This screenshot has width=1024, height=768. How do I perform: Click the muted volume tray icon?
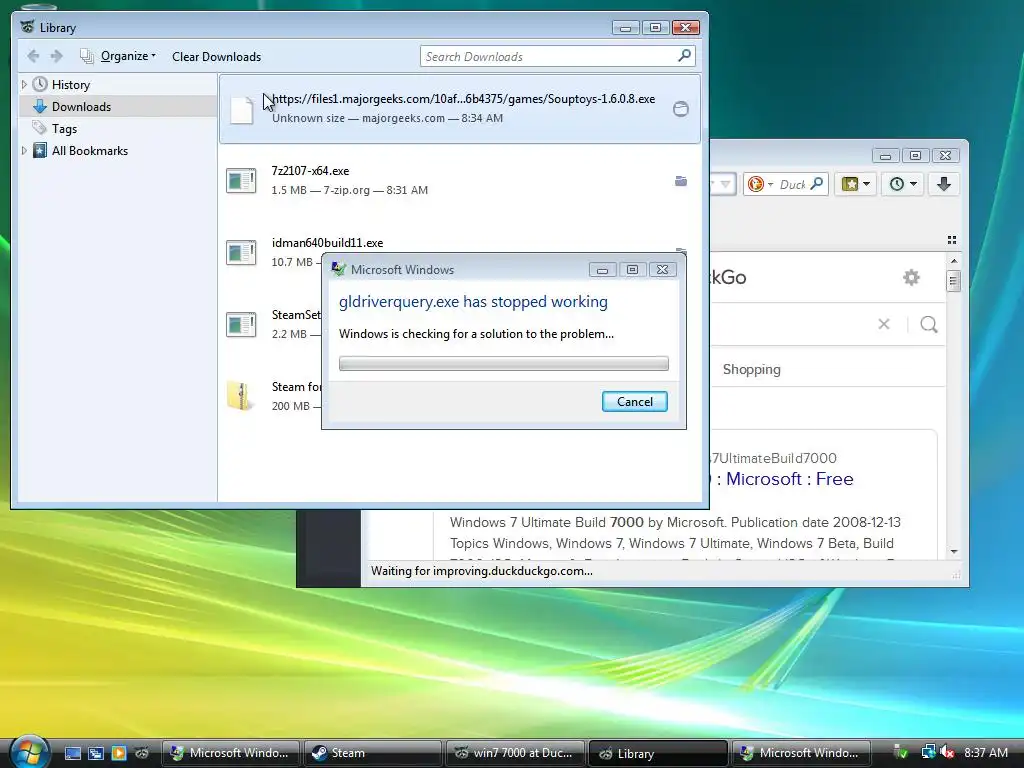click(946, 753)
